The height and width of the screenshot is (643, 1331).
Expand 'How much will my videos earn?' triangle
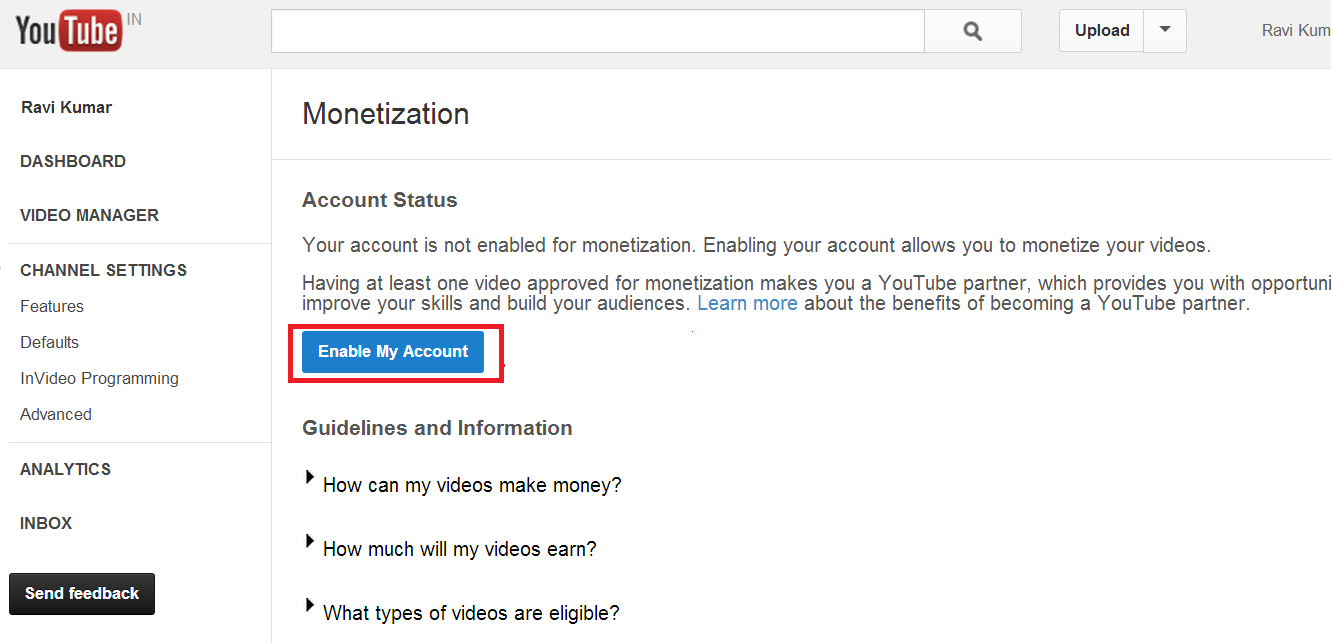[309, 542]
